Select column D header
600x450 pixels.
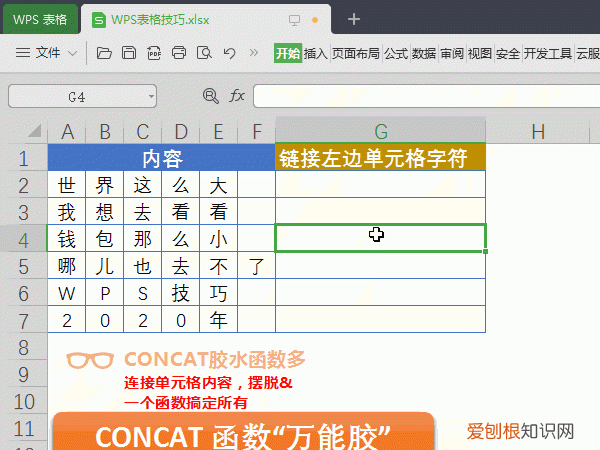(181, 132)
